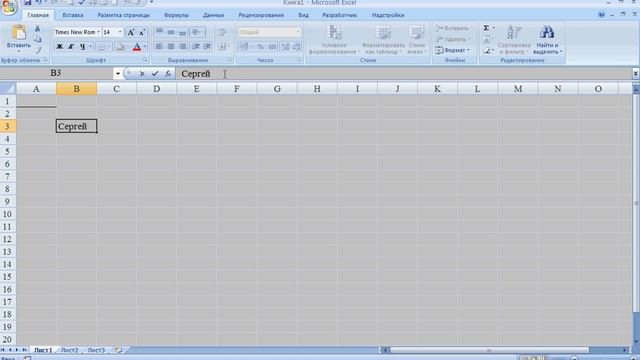Screen dimensions: 640x360
Task: Toggle bottom vertical alignment
Action: 182,32
